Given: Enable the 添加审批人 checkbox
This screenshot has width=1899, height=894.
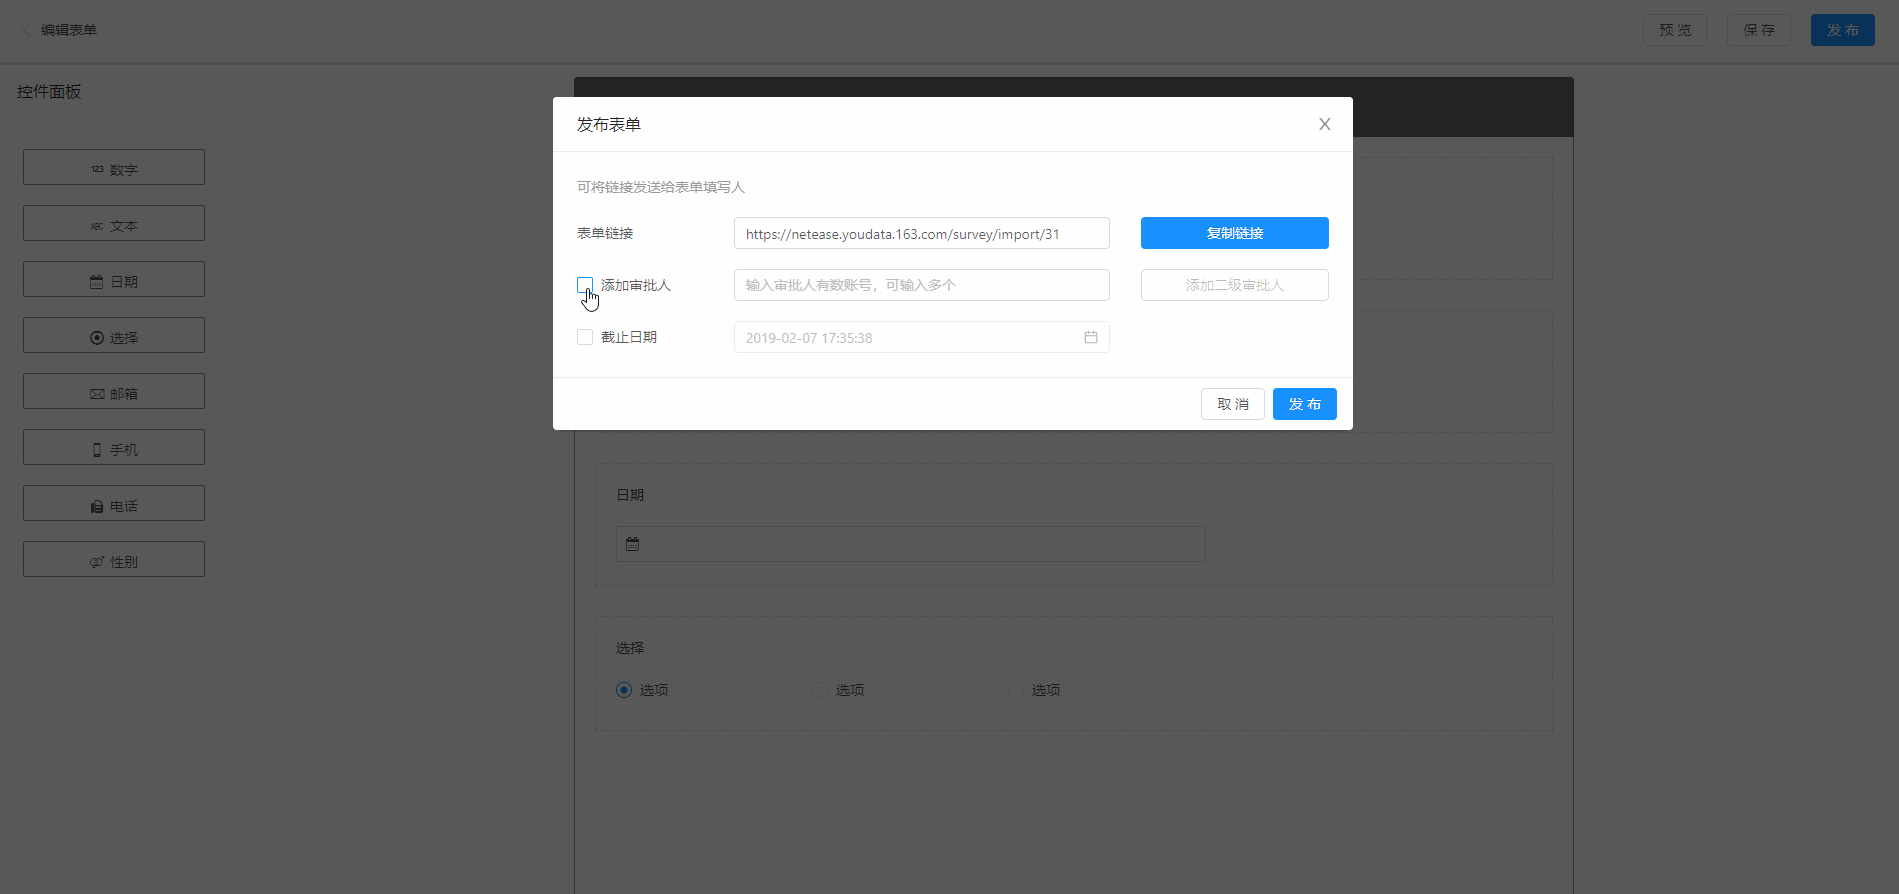Looking at the screenshot, I should click(585, 285).
